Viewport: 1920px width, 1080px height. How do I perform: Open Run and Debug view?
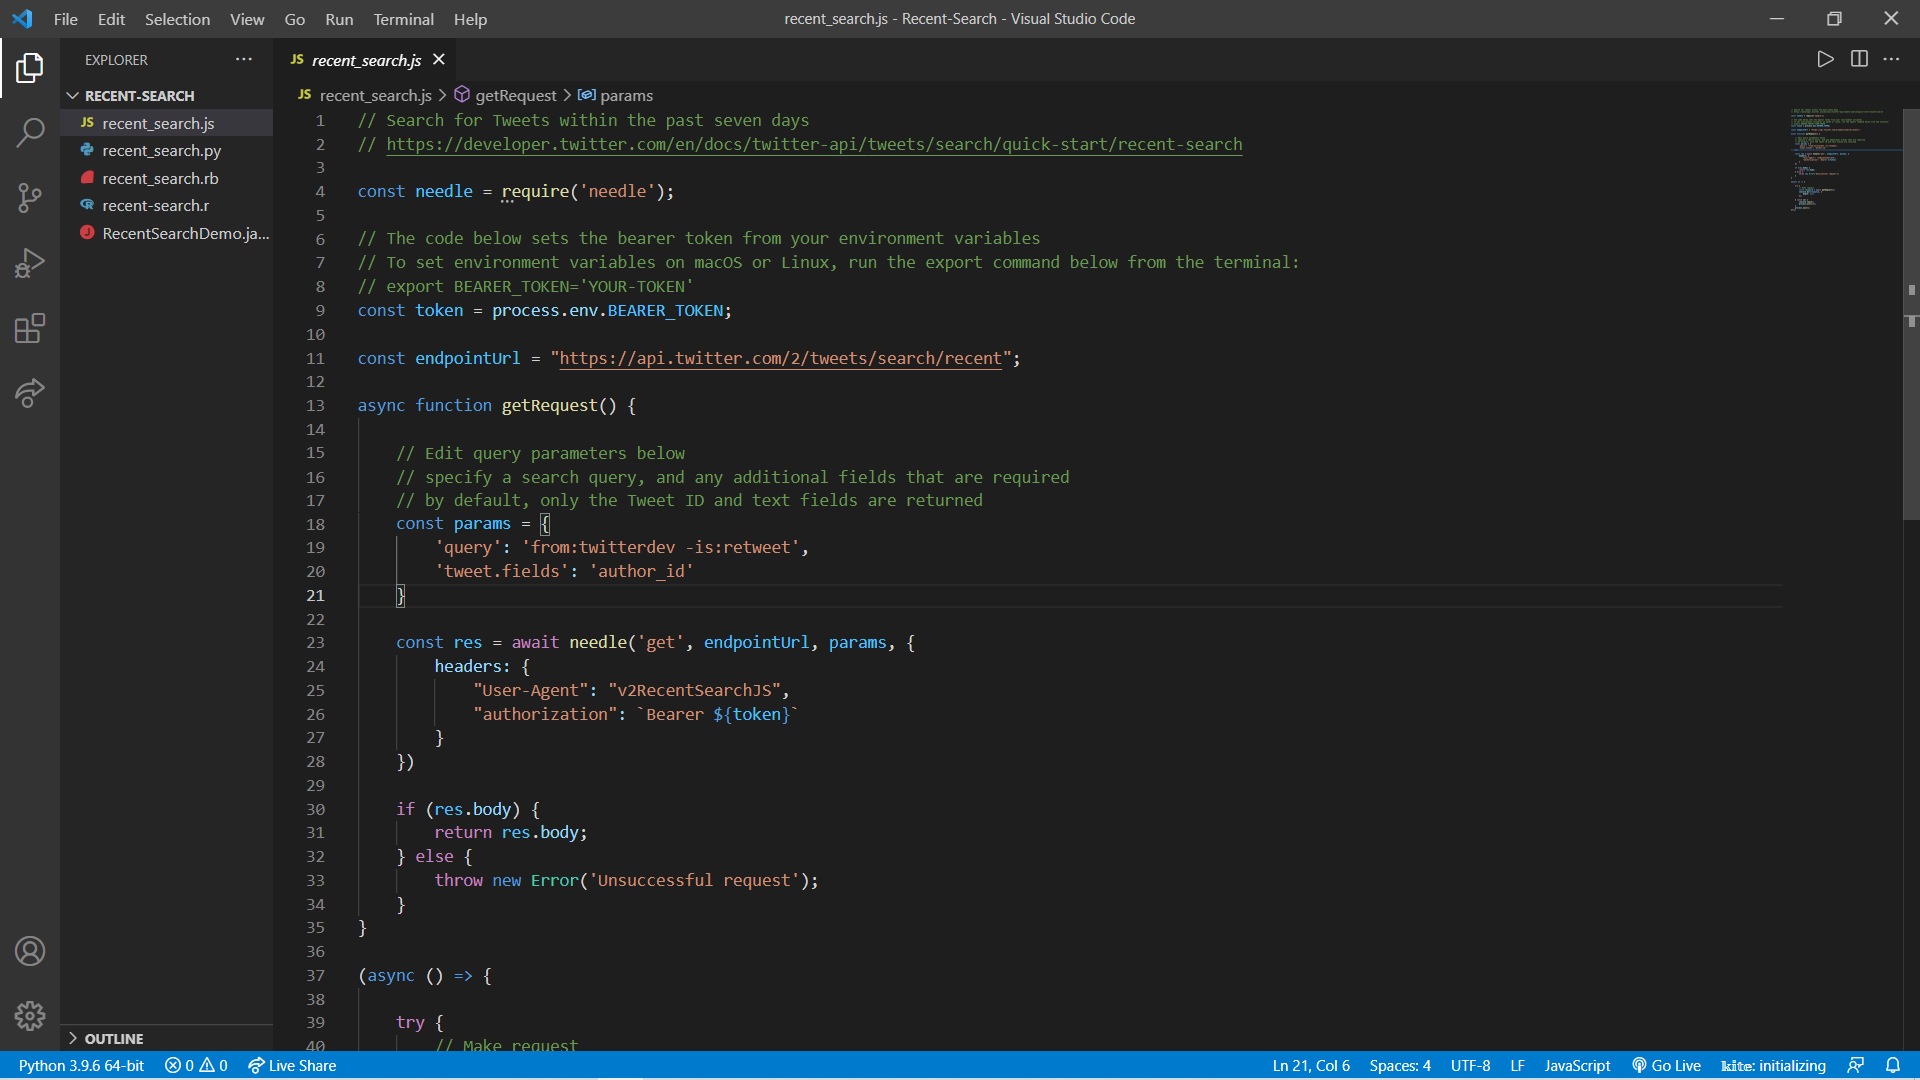30,263
